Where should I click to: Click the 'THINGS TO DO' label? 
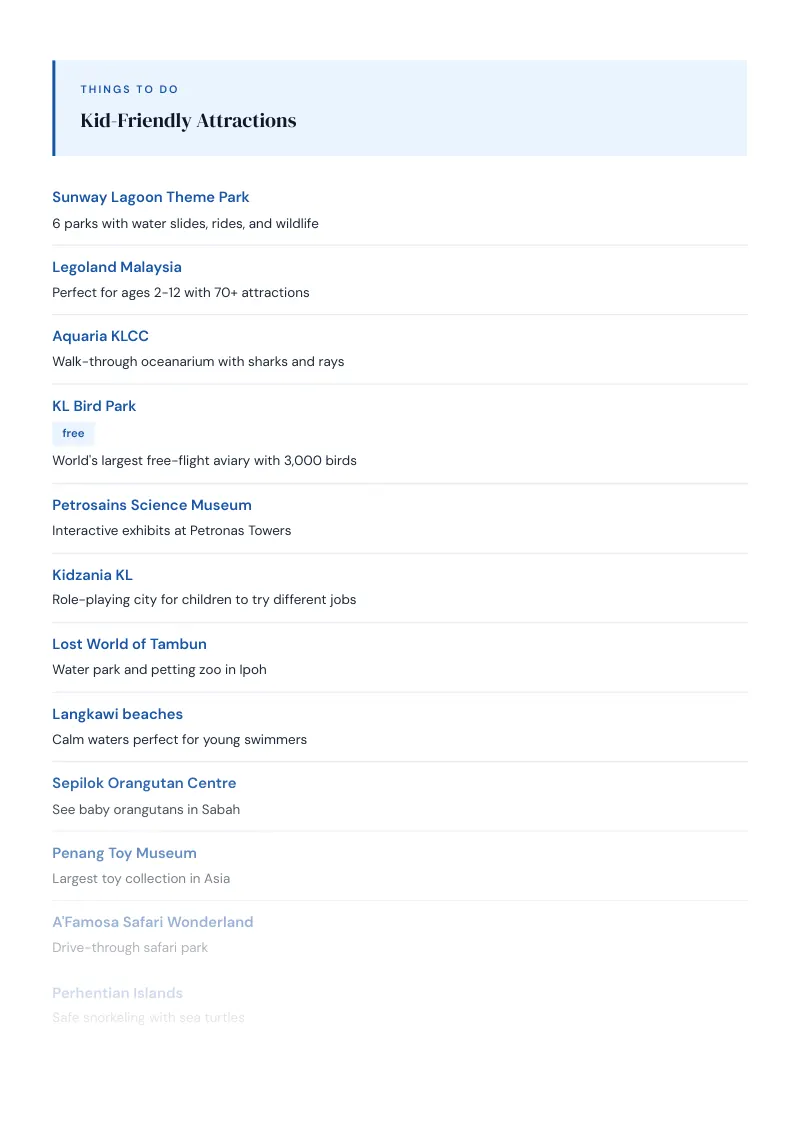129,90
